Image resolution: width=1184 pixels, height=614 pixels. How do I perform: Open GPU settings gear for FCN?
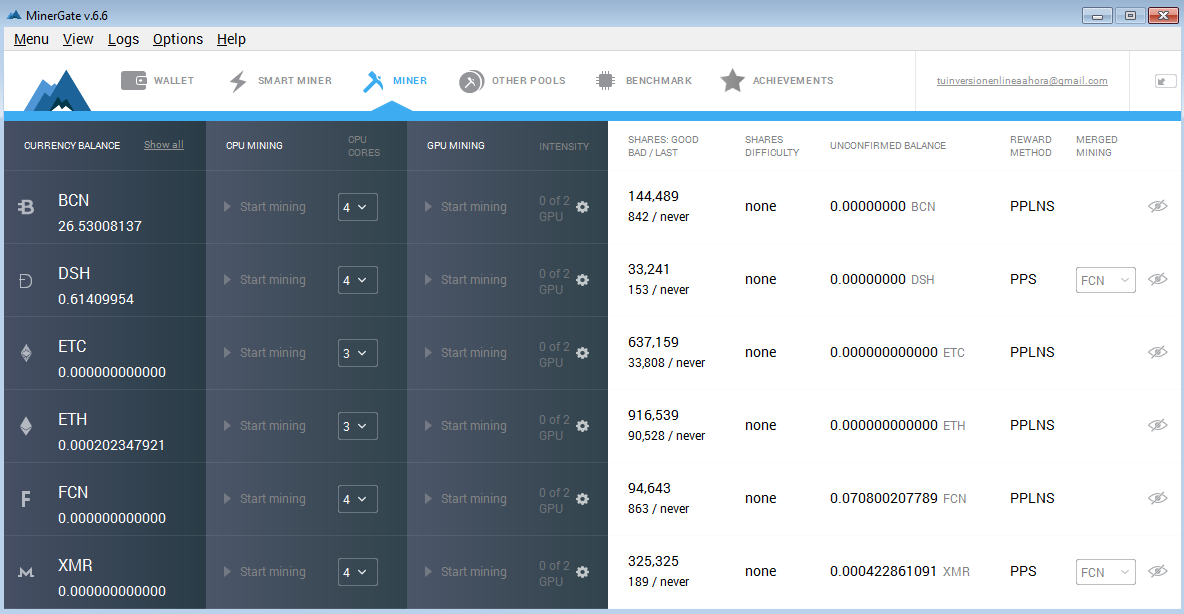tap(582, 499)
